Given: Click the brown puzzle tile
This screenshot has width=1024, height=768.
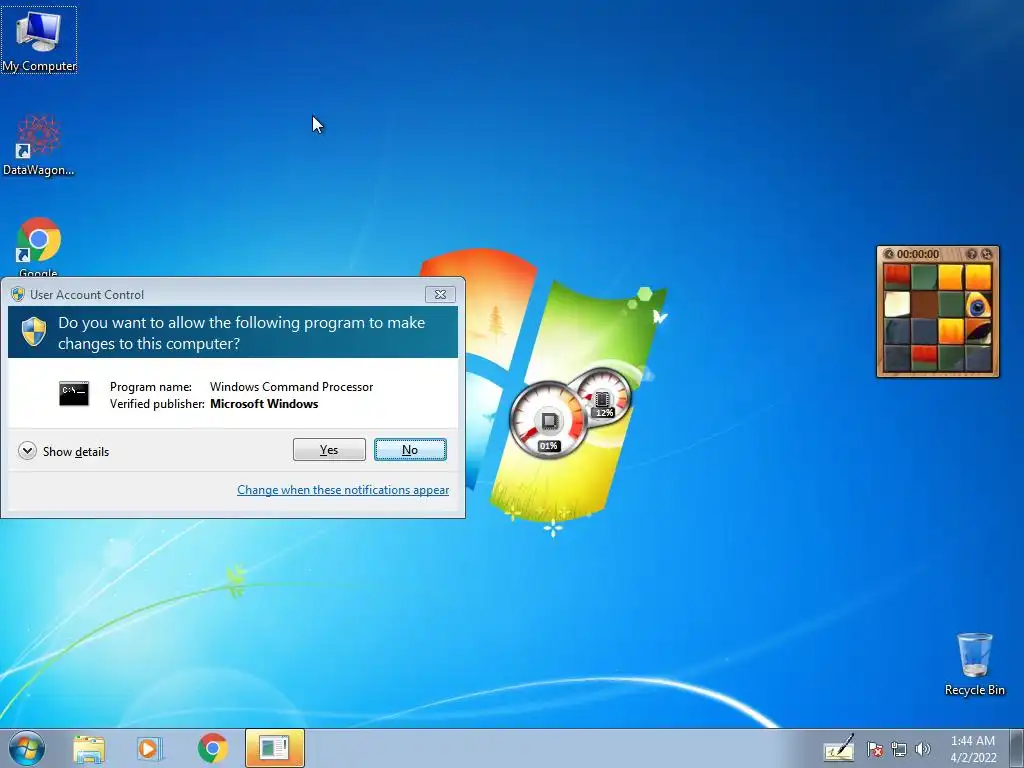Looking at the screenshot, I should pyautogui.click(x=924, y=304).
